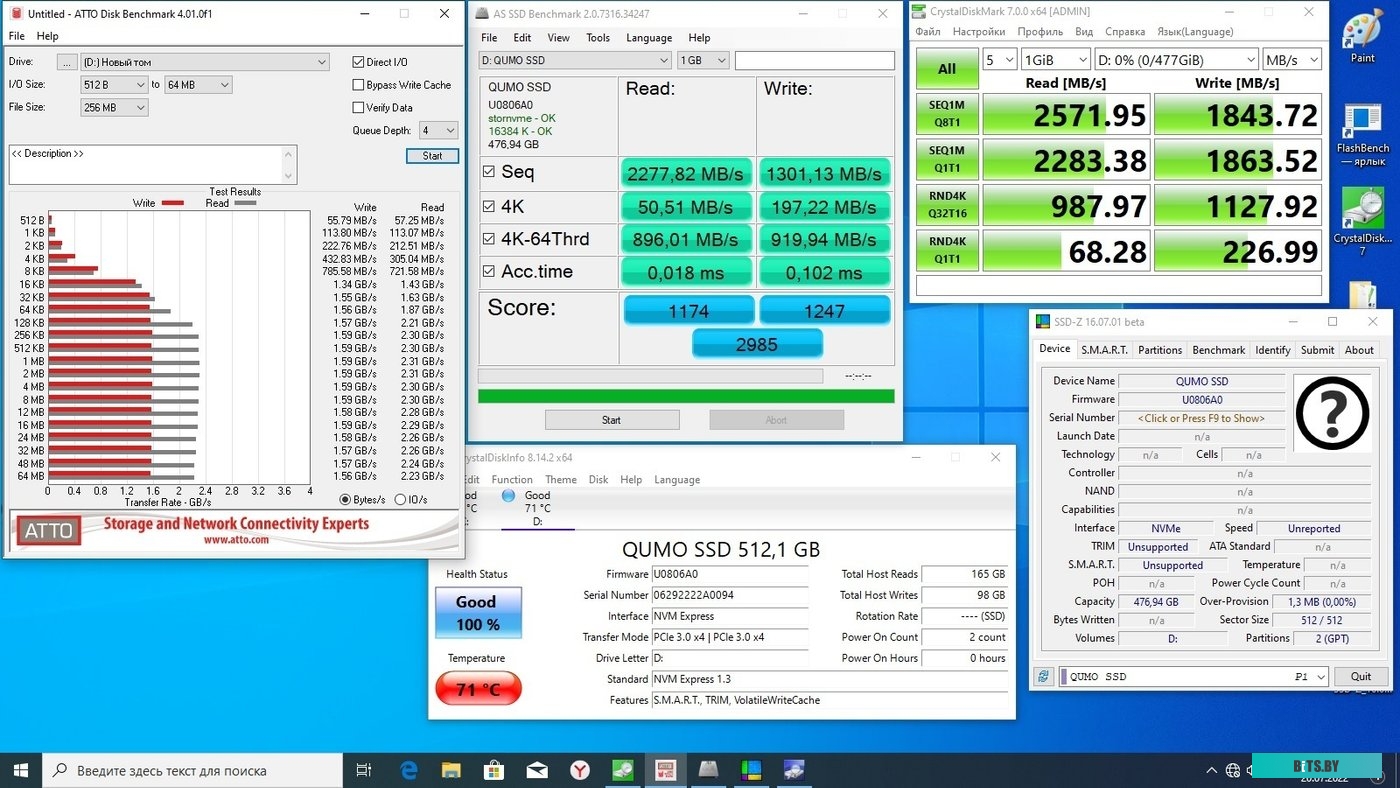Select the CrystalDiskInfo D: disk status icon
The height and width of the screenshot is (788, 1400).
508,495
